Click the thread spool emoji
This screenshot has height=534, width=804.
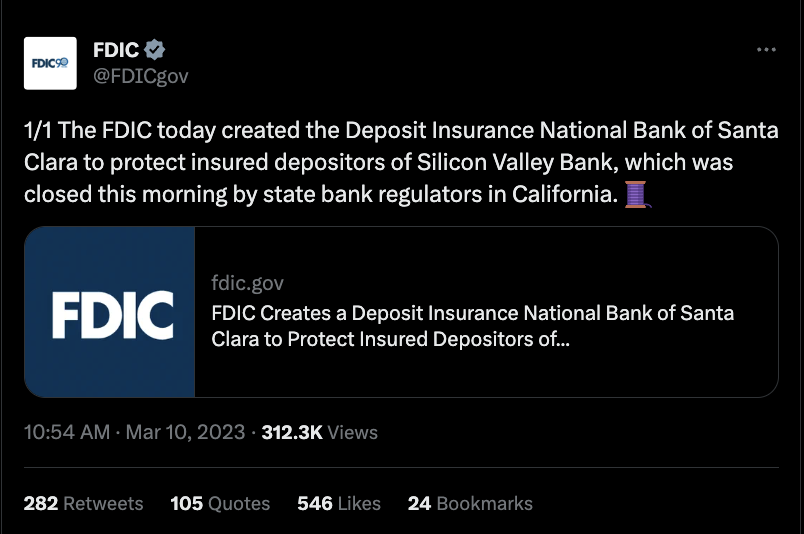[636, 193]
